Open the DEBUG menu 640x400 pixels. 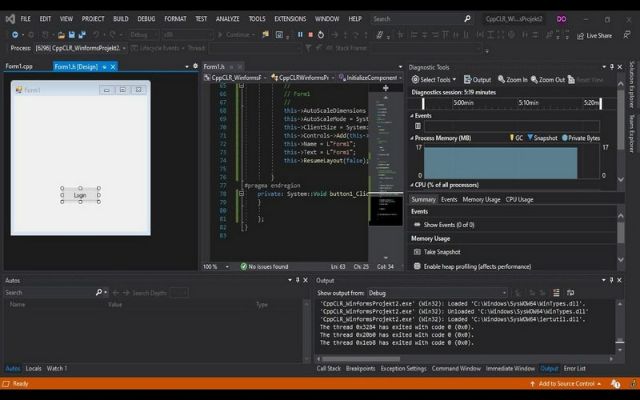146,19
